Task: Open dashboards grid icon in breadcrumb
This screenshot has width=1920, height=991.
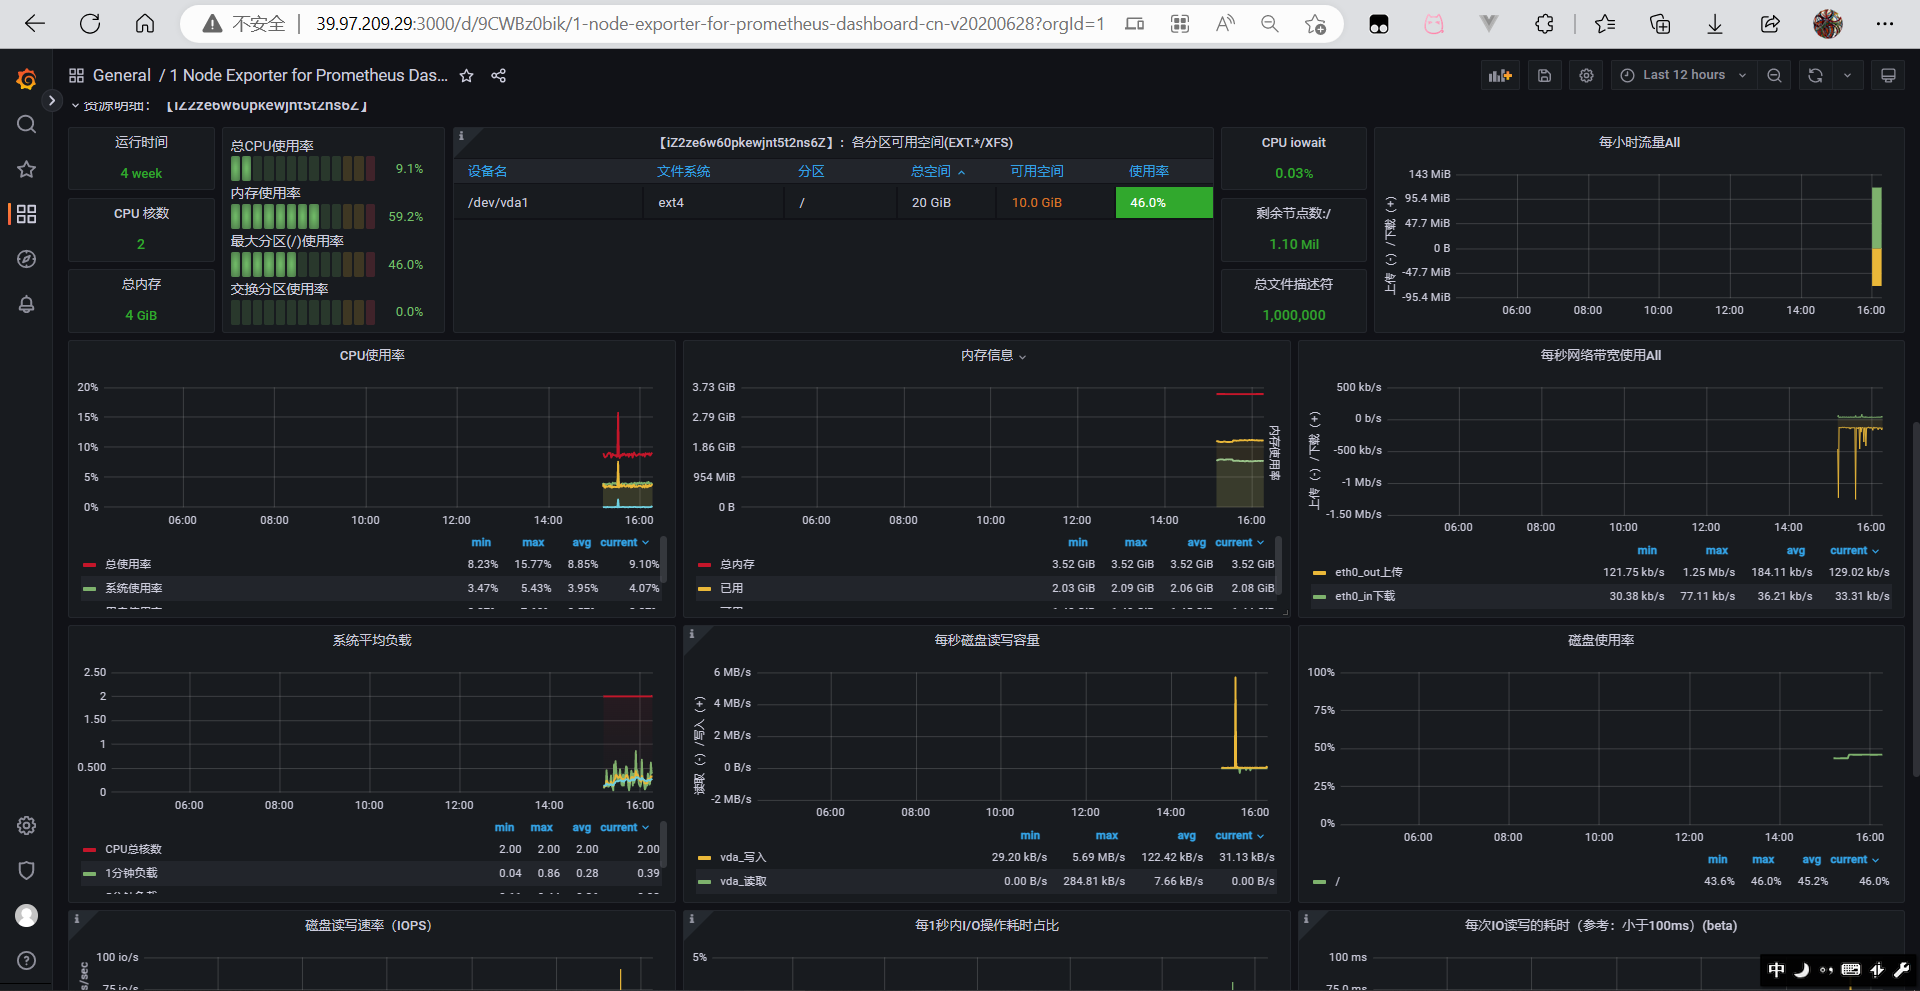Action: 76,75
